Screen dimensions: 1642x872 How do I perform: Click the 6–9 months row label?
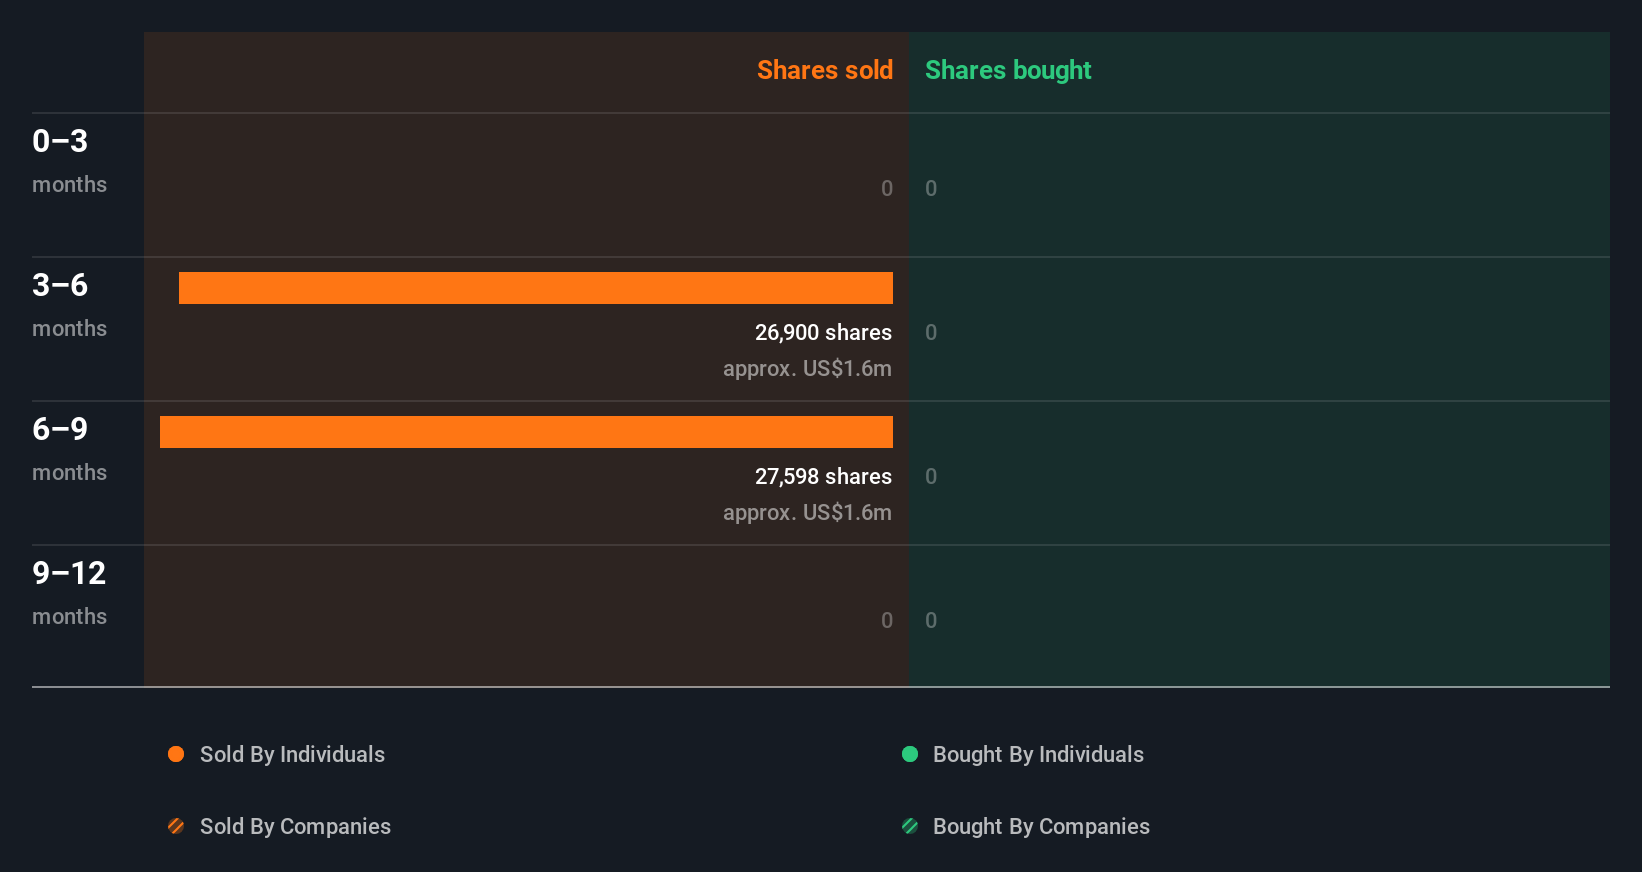[x=69, y=448]
